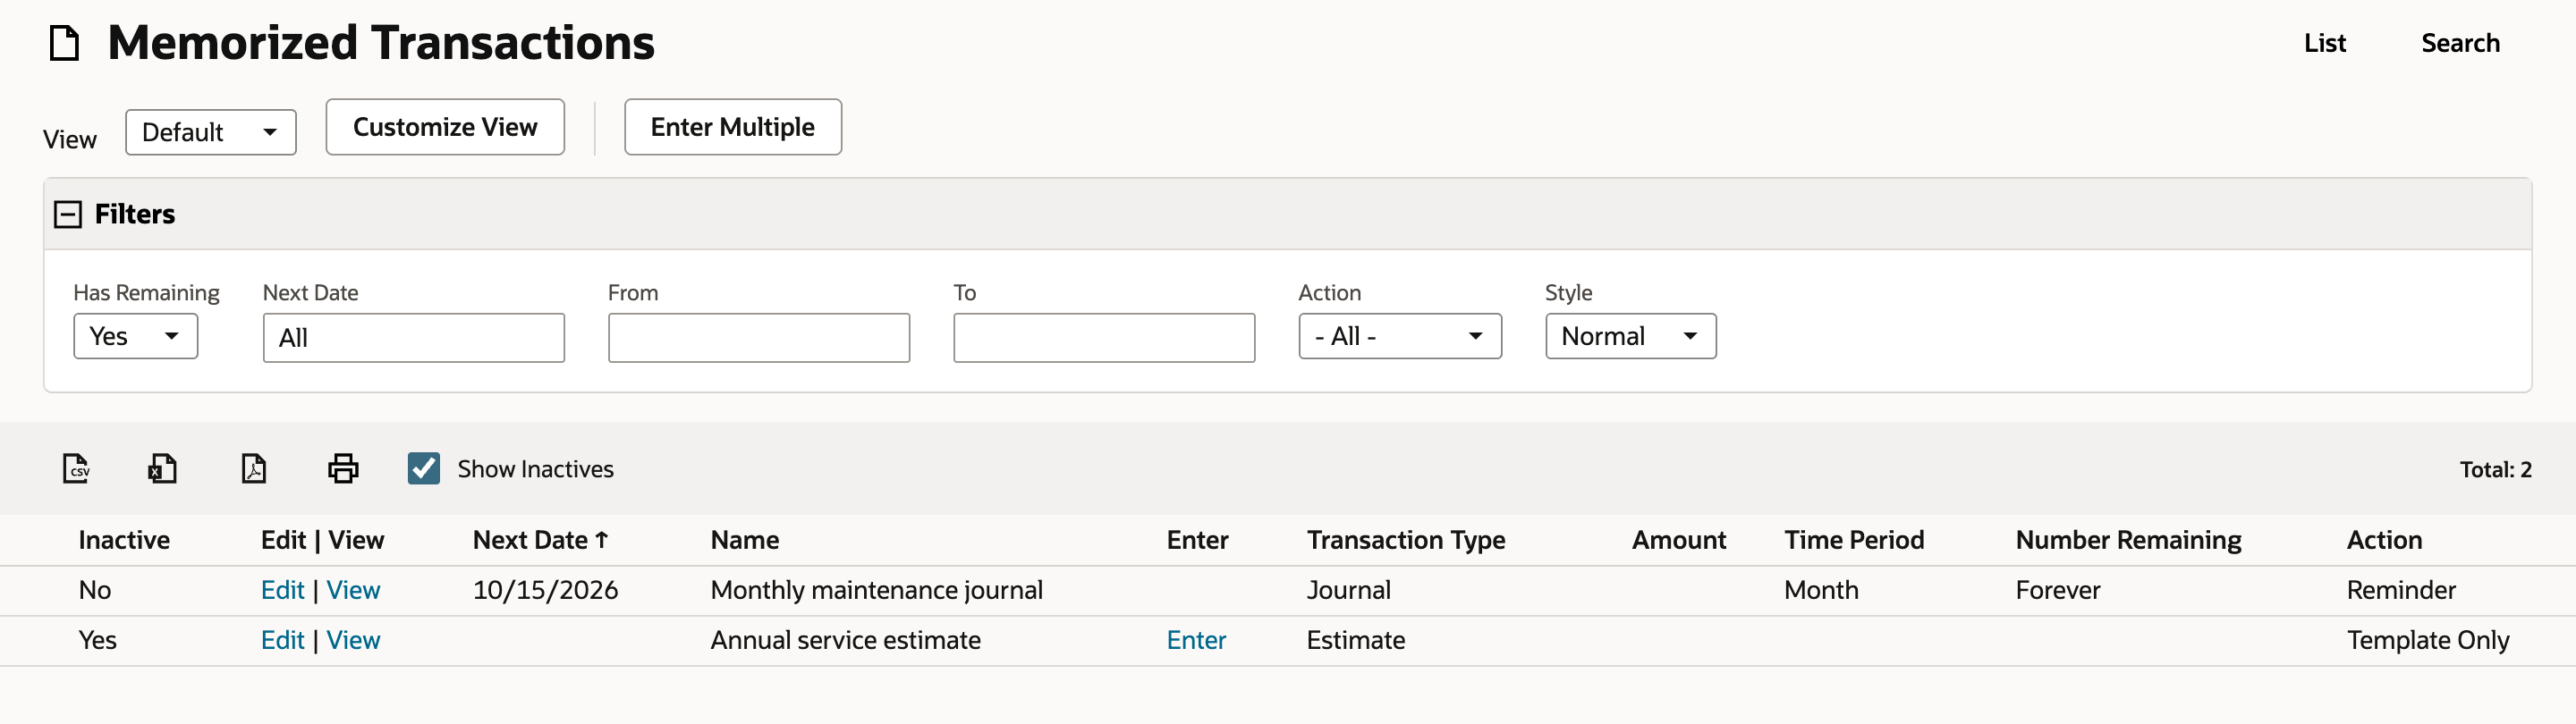Click the Monthly maintenance journal name
The image size is (2576, 724).
tap(876, 590)
